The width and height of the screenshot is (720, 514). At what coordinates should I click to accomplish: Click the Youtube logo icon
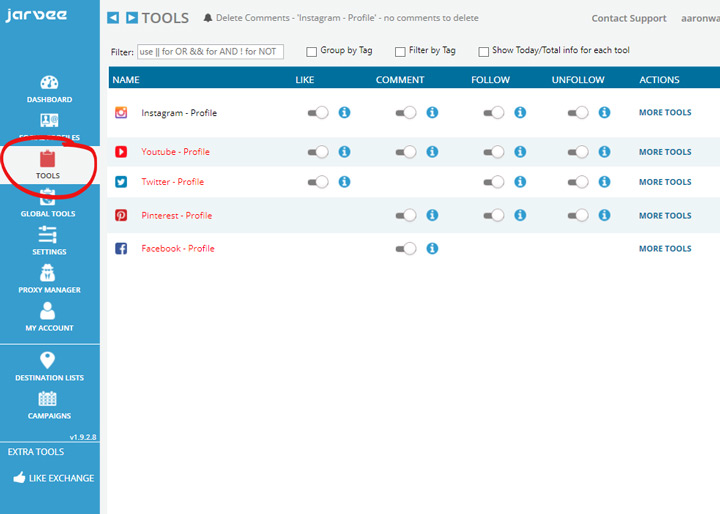[121, 152]
